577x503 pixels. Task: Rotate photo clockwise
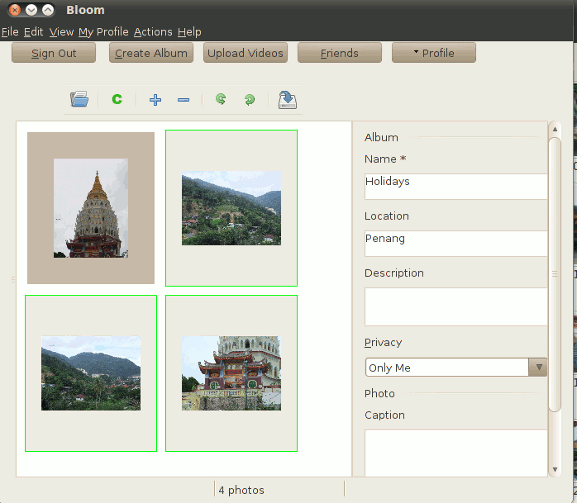click(249, 99)
